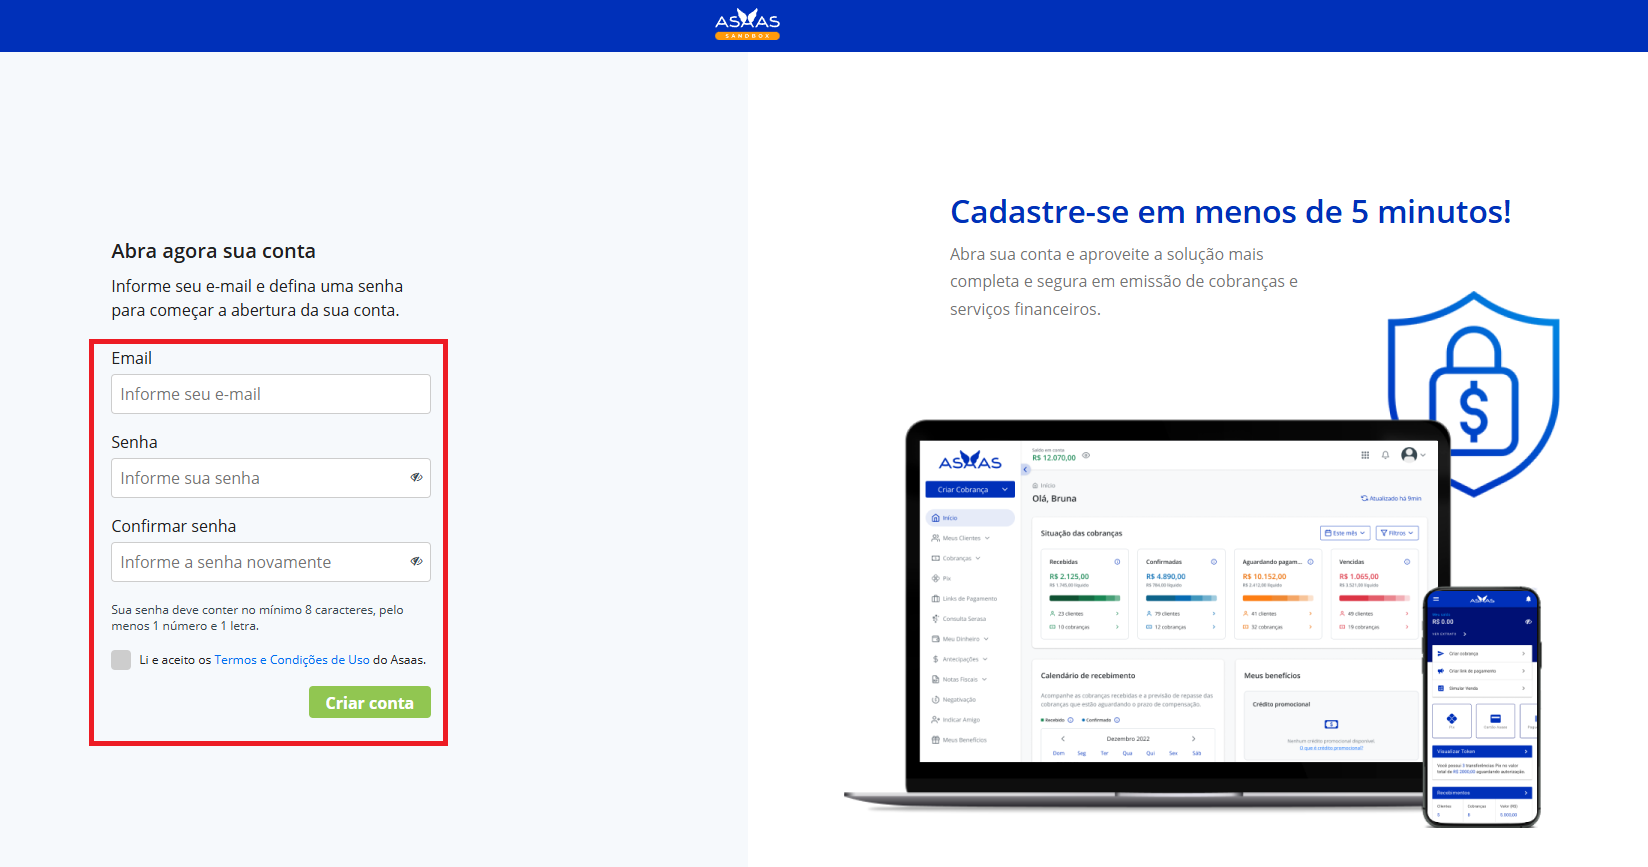The width and height of the screenshot is (1648, 867).
Task: Click the user avatar in laptop mockup
Action: pos(1409,455)
